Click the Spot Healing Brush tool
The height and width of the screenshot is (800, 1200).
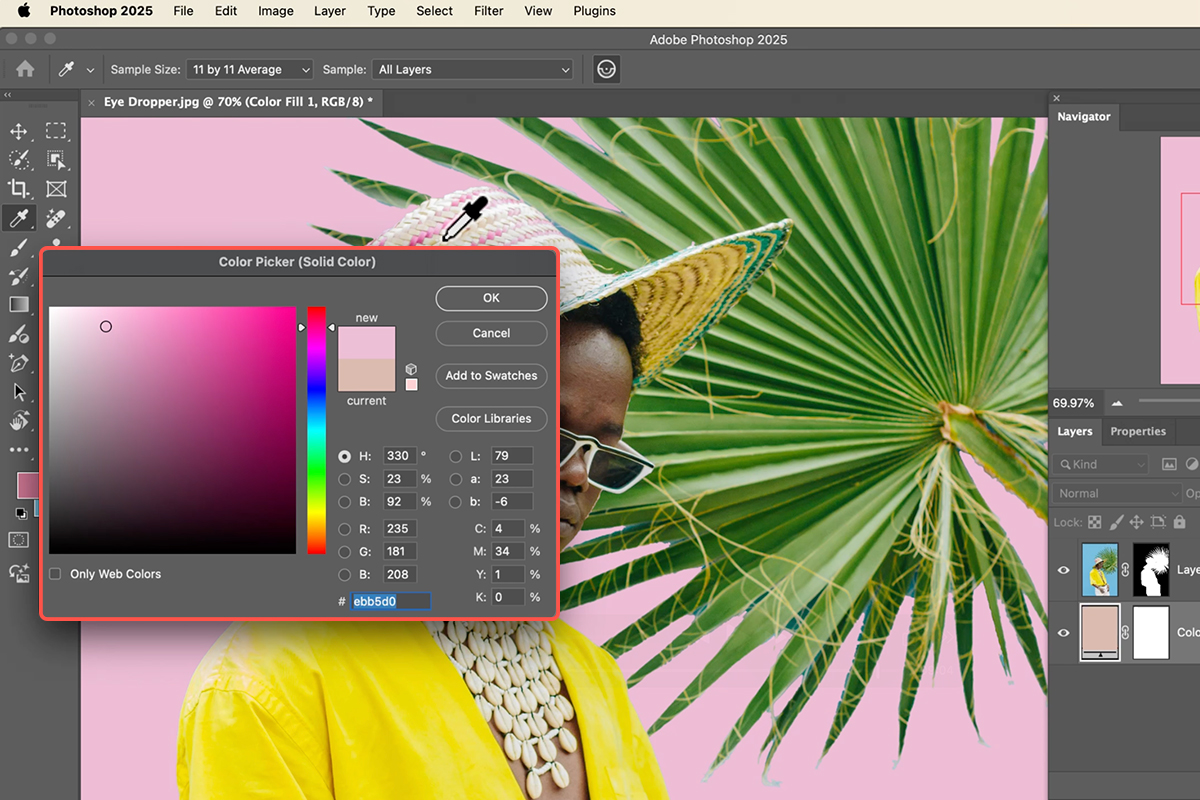(56, 218)
